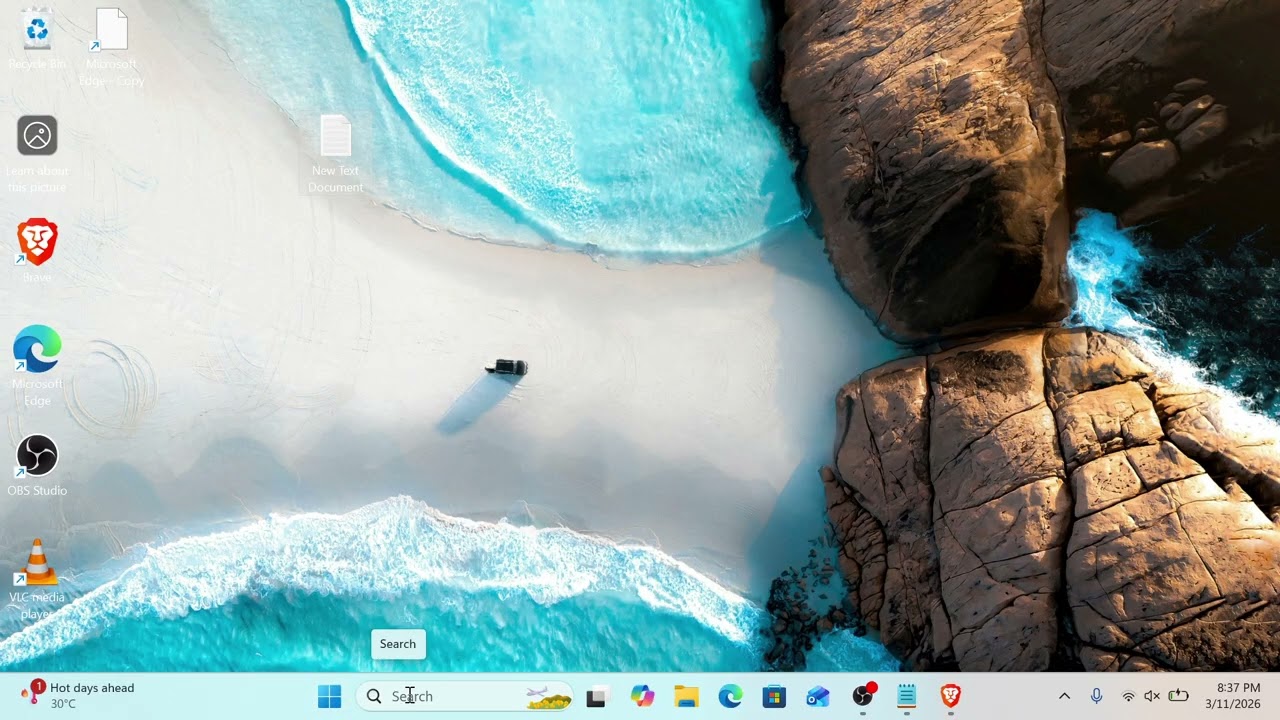Click the microphone tray icon
This screenshot has width=1280, height=720.
(x=1097, y=696)
